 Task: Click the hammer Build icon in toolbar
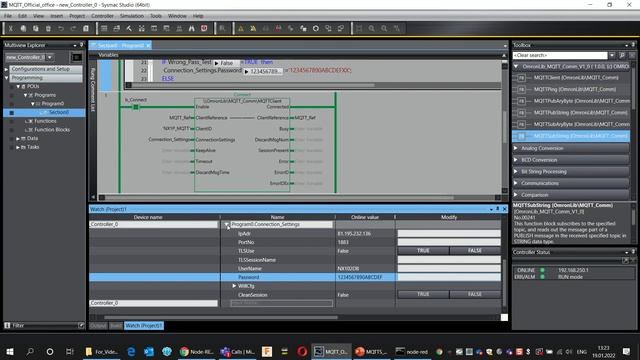pos(129,29)
